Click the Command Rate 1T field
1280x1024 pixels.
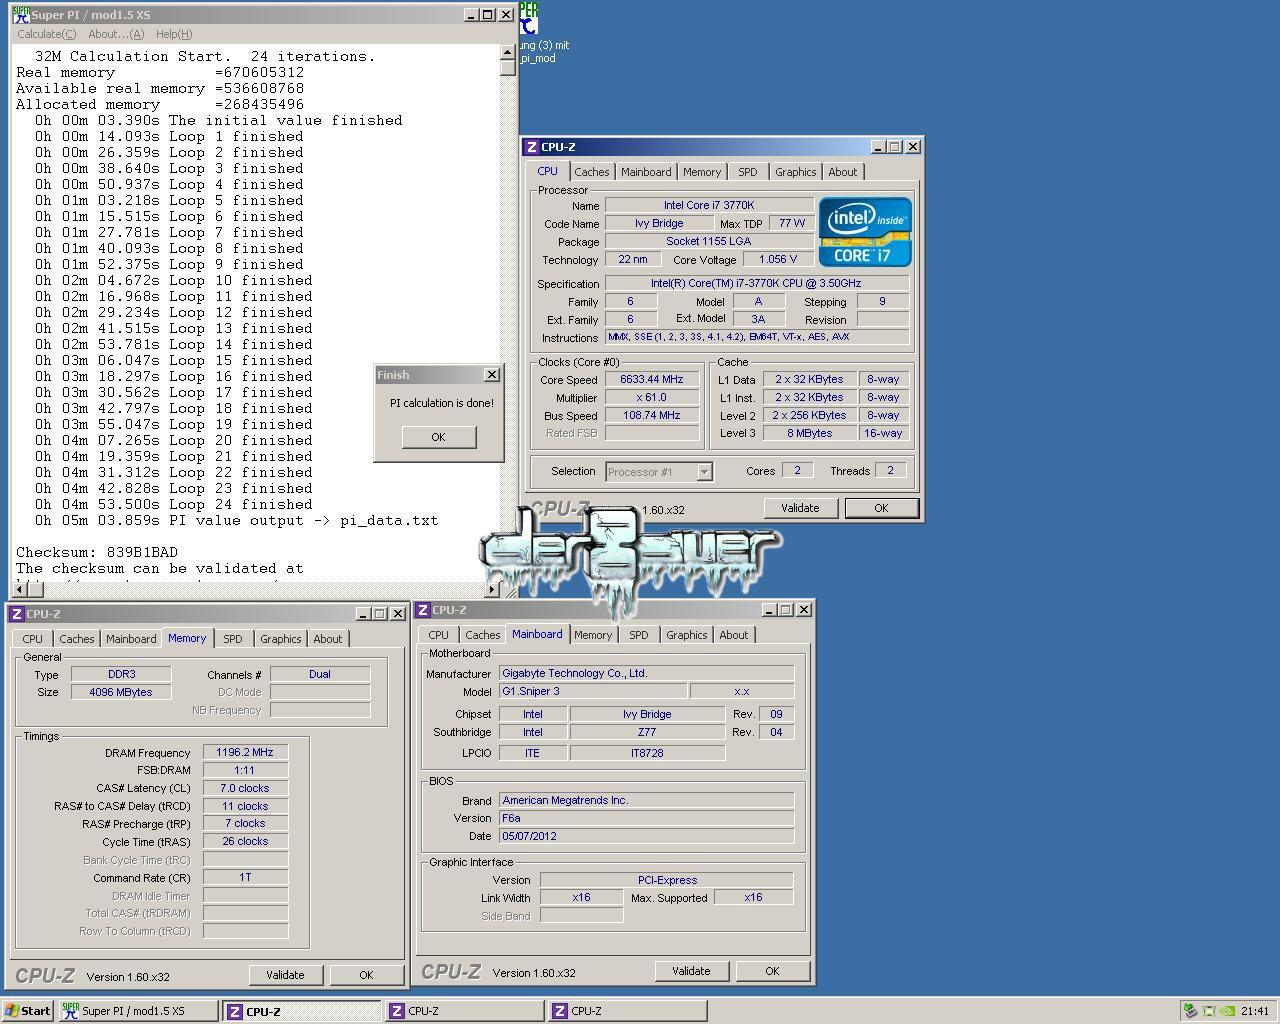click(x=245, y=877)
